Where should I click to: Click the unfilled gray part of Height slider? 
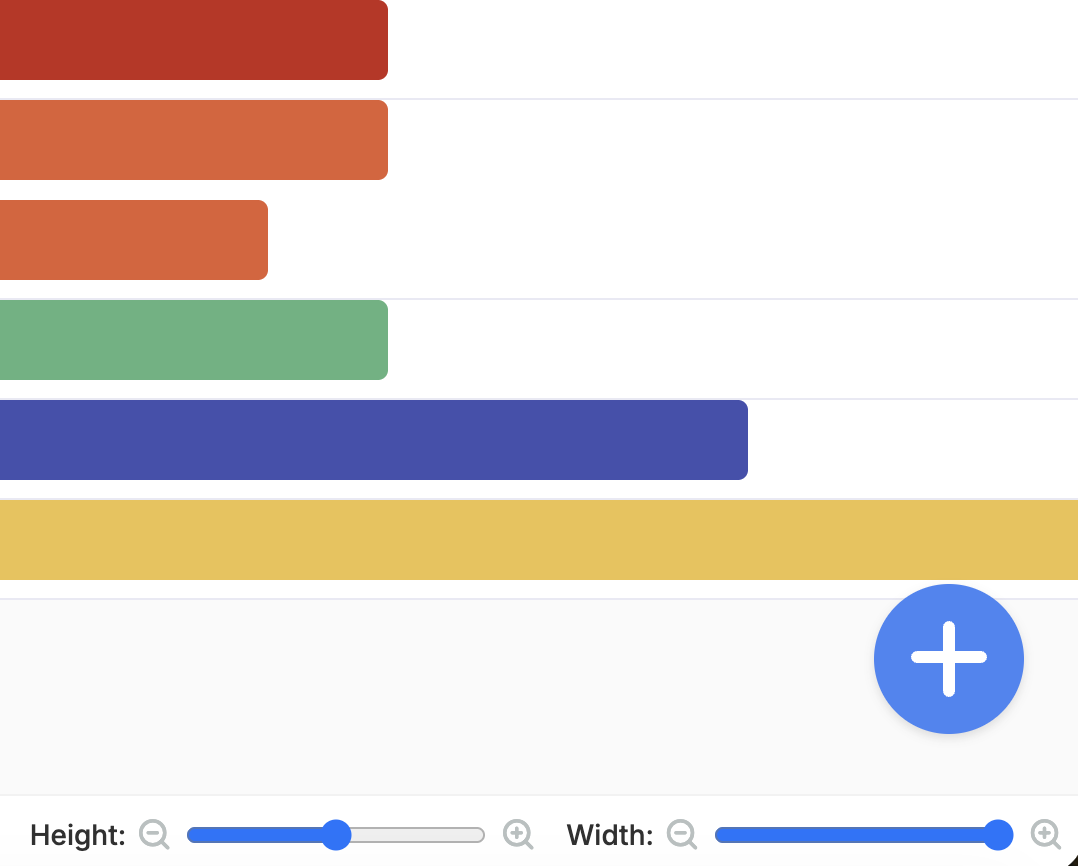click(x=418, y=835)
